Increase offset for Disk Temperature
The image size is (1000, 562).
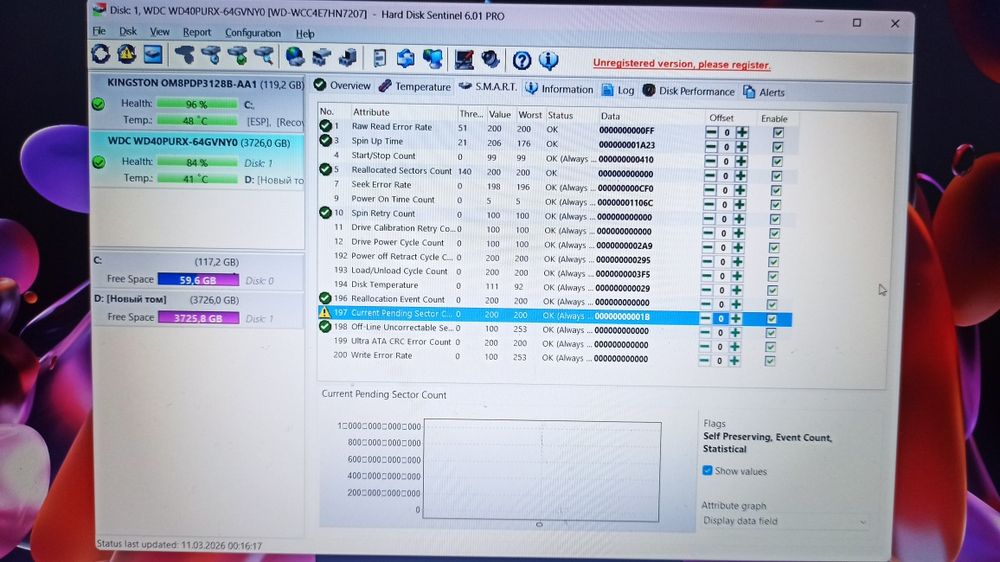pyautogui.click(x=737, y=290)
